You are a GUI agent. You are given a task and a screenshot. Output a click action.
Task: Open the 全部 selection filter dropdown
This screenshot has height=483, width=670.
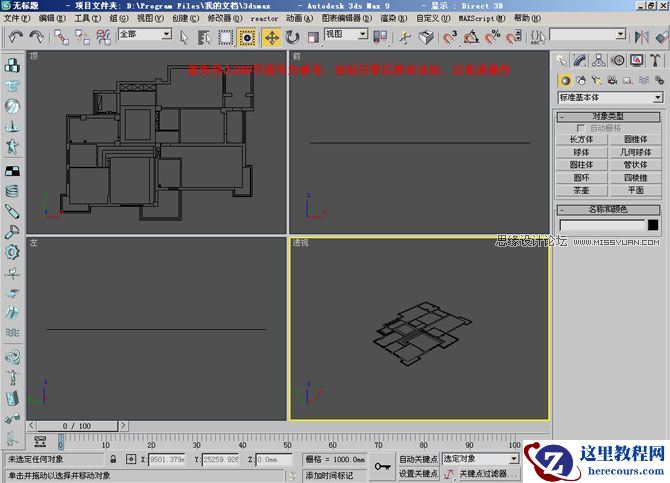[x=167, y=34]
